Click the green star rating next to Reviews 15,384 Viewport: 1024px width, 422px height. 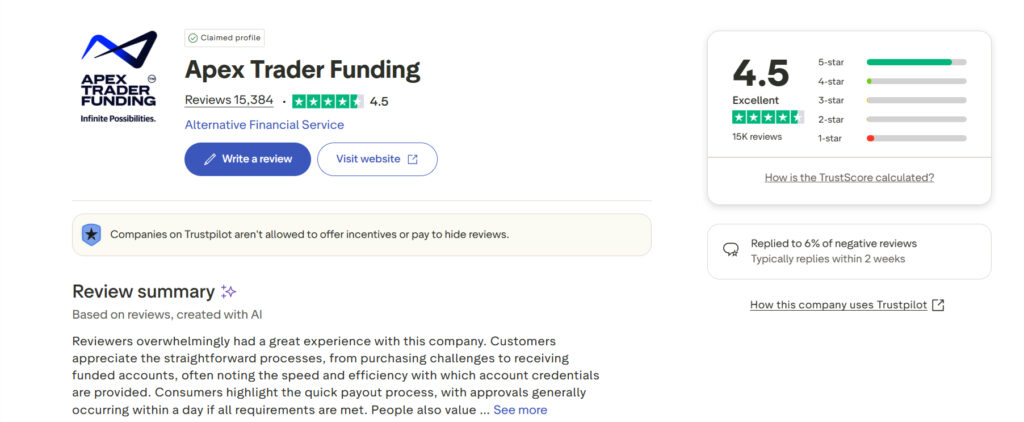[x=327, y=101]
